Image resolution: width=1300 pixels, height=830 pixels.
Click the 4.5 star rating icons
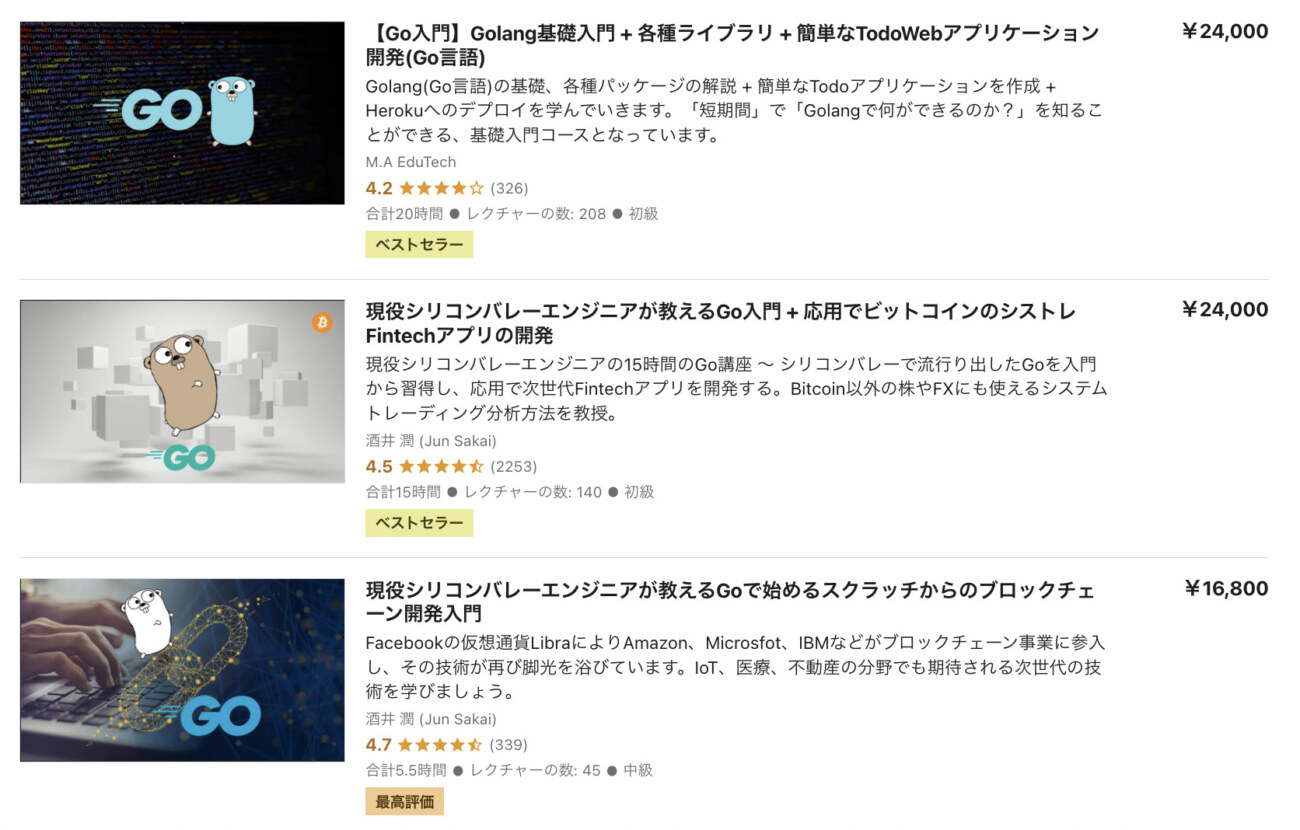tap(441, 466)
